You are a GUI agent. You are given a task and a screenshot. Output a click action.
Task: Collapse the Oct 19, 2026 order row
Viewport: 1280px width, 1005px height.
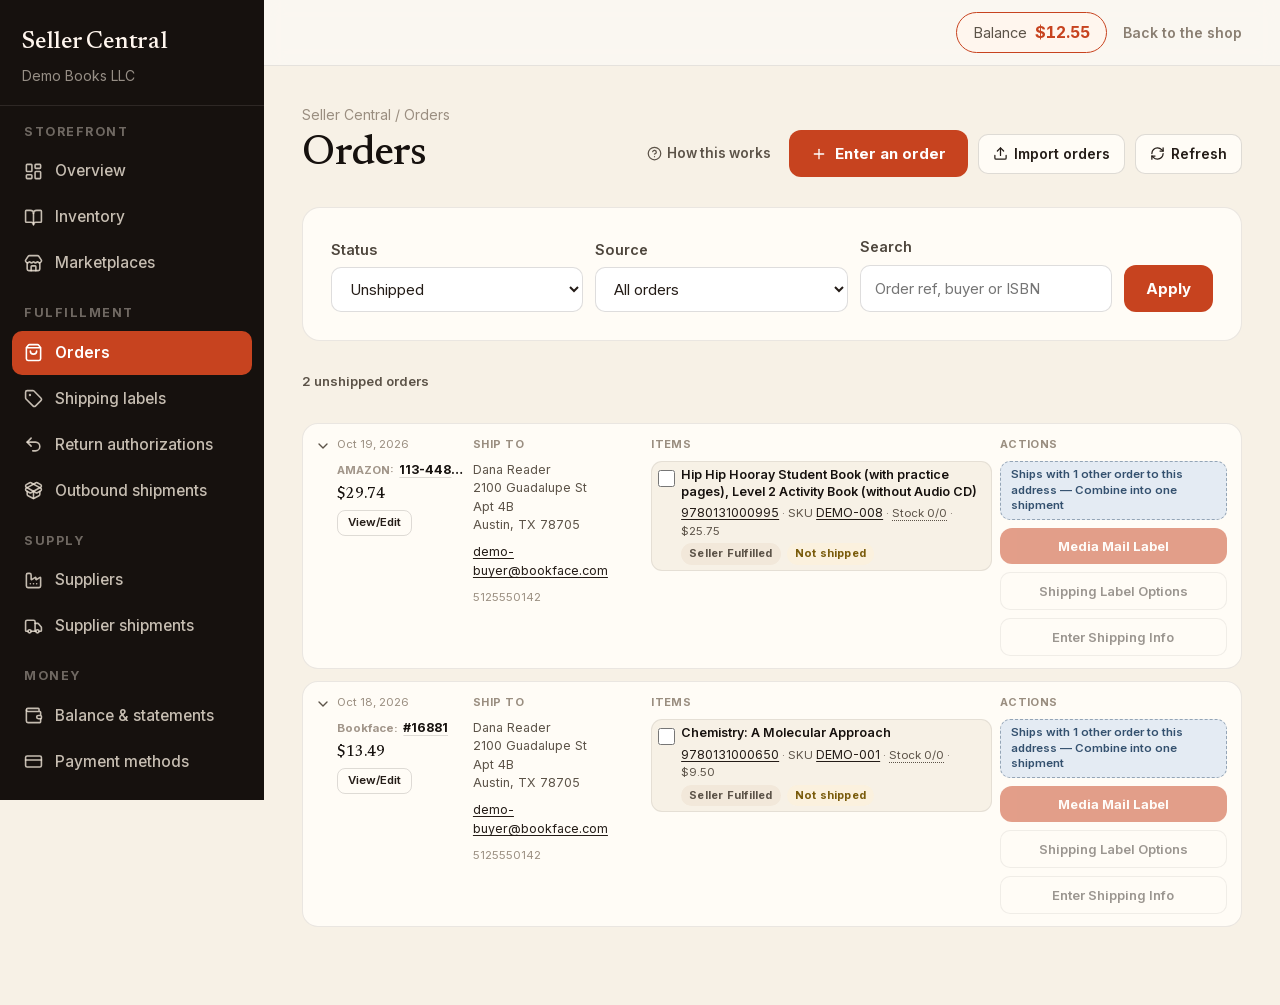tap(323, 446)
